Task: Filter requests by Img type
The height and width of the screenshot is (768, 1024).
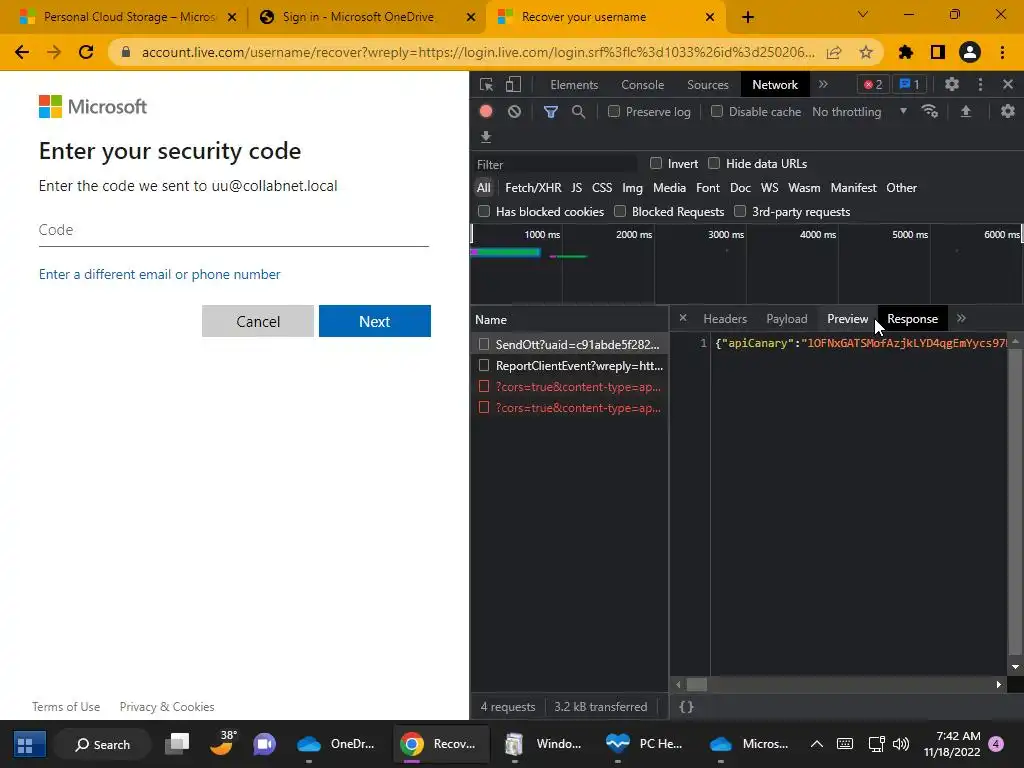Action: pyautogui.click(x=632, y=187)
